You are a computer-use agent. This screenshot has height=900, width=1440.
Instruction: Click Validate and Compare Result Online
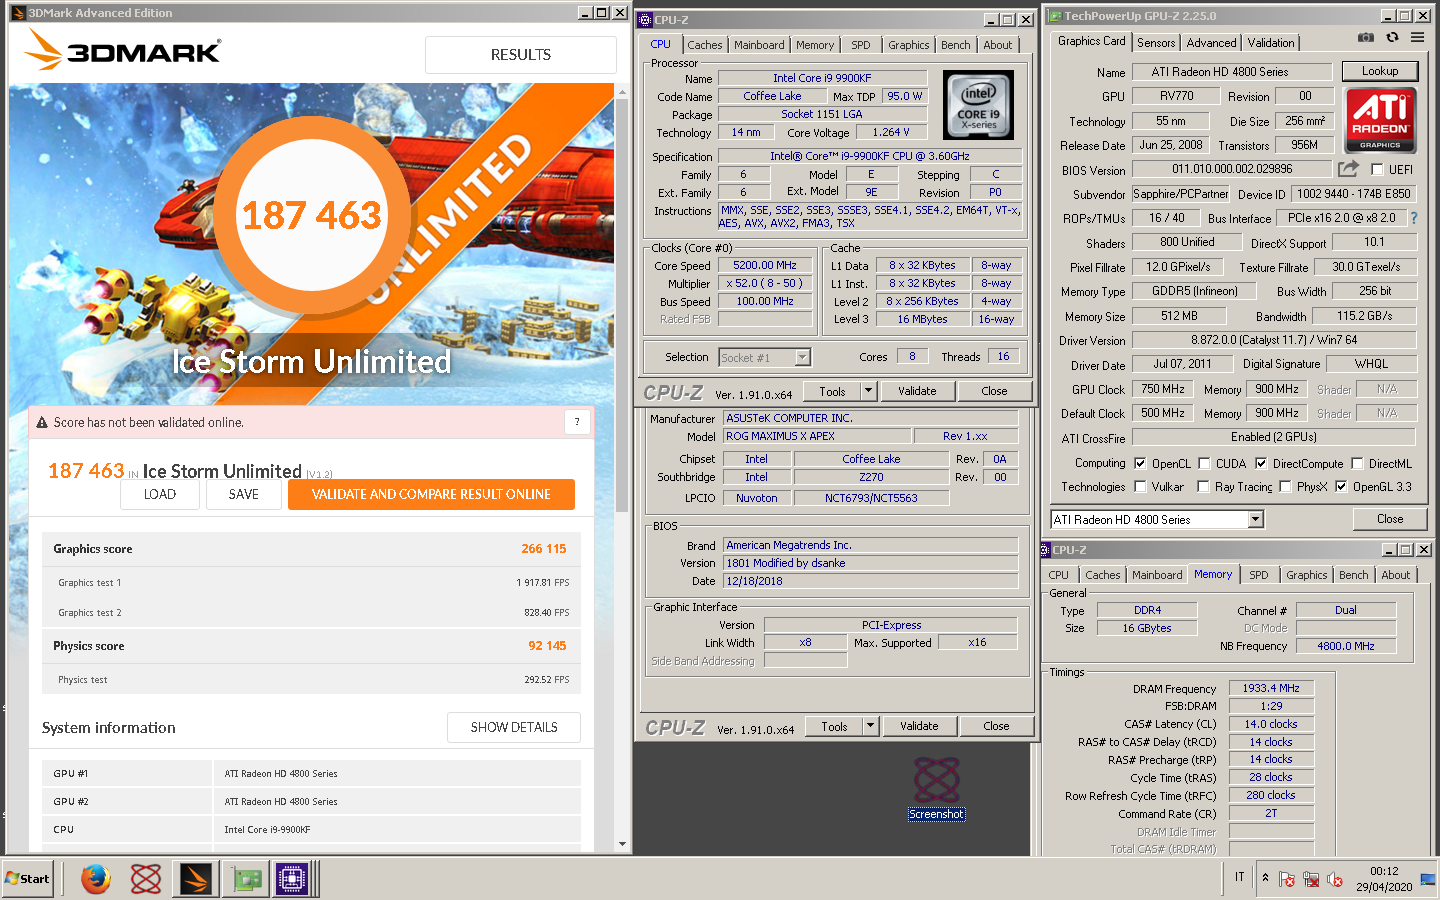click(431, 494)
